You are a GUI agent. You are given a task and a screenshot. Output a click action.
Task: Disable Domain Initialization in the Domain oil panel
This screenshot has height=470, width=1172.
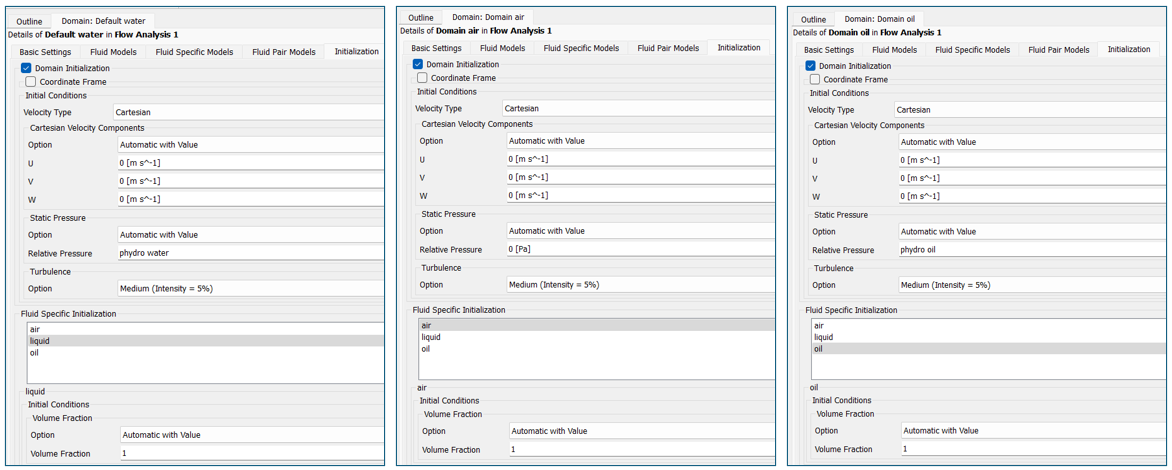pyautogui.click(x=812, y=66)
